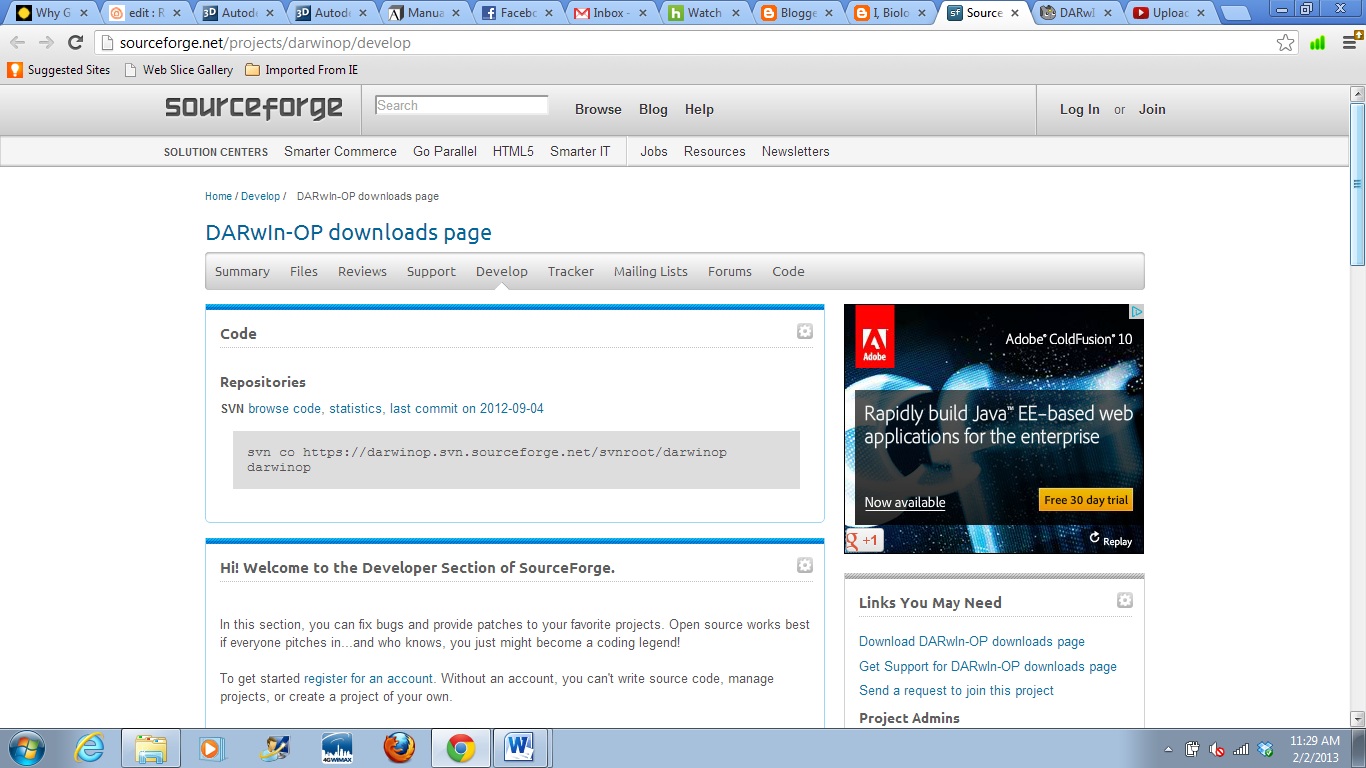Click the AdChoices icon on the Adobe ad
This screenshot has width=1366, height=768.
tap(1136, 312)
